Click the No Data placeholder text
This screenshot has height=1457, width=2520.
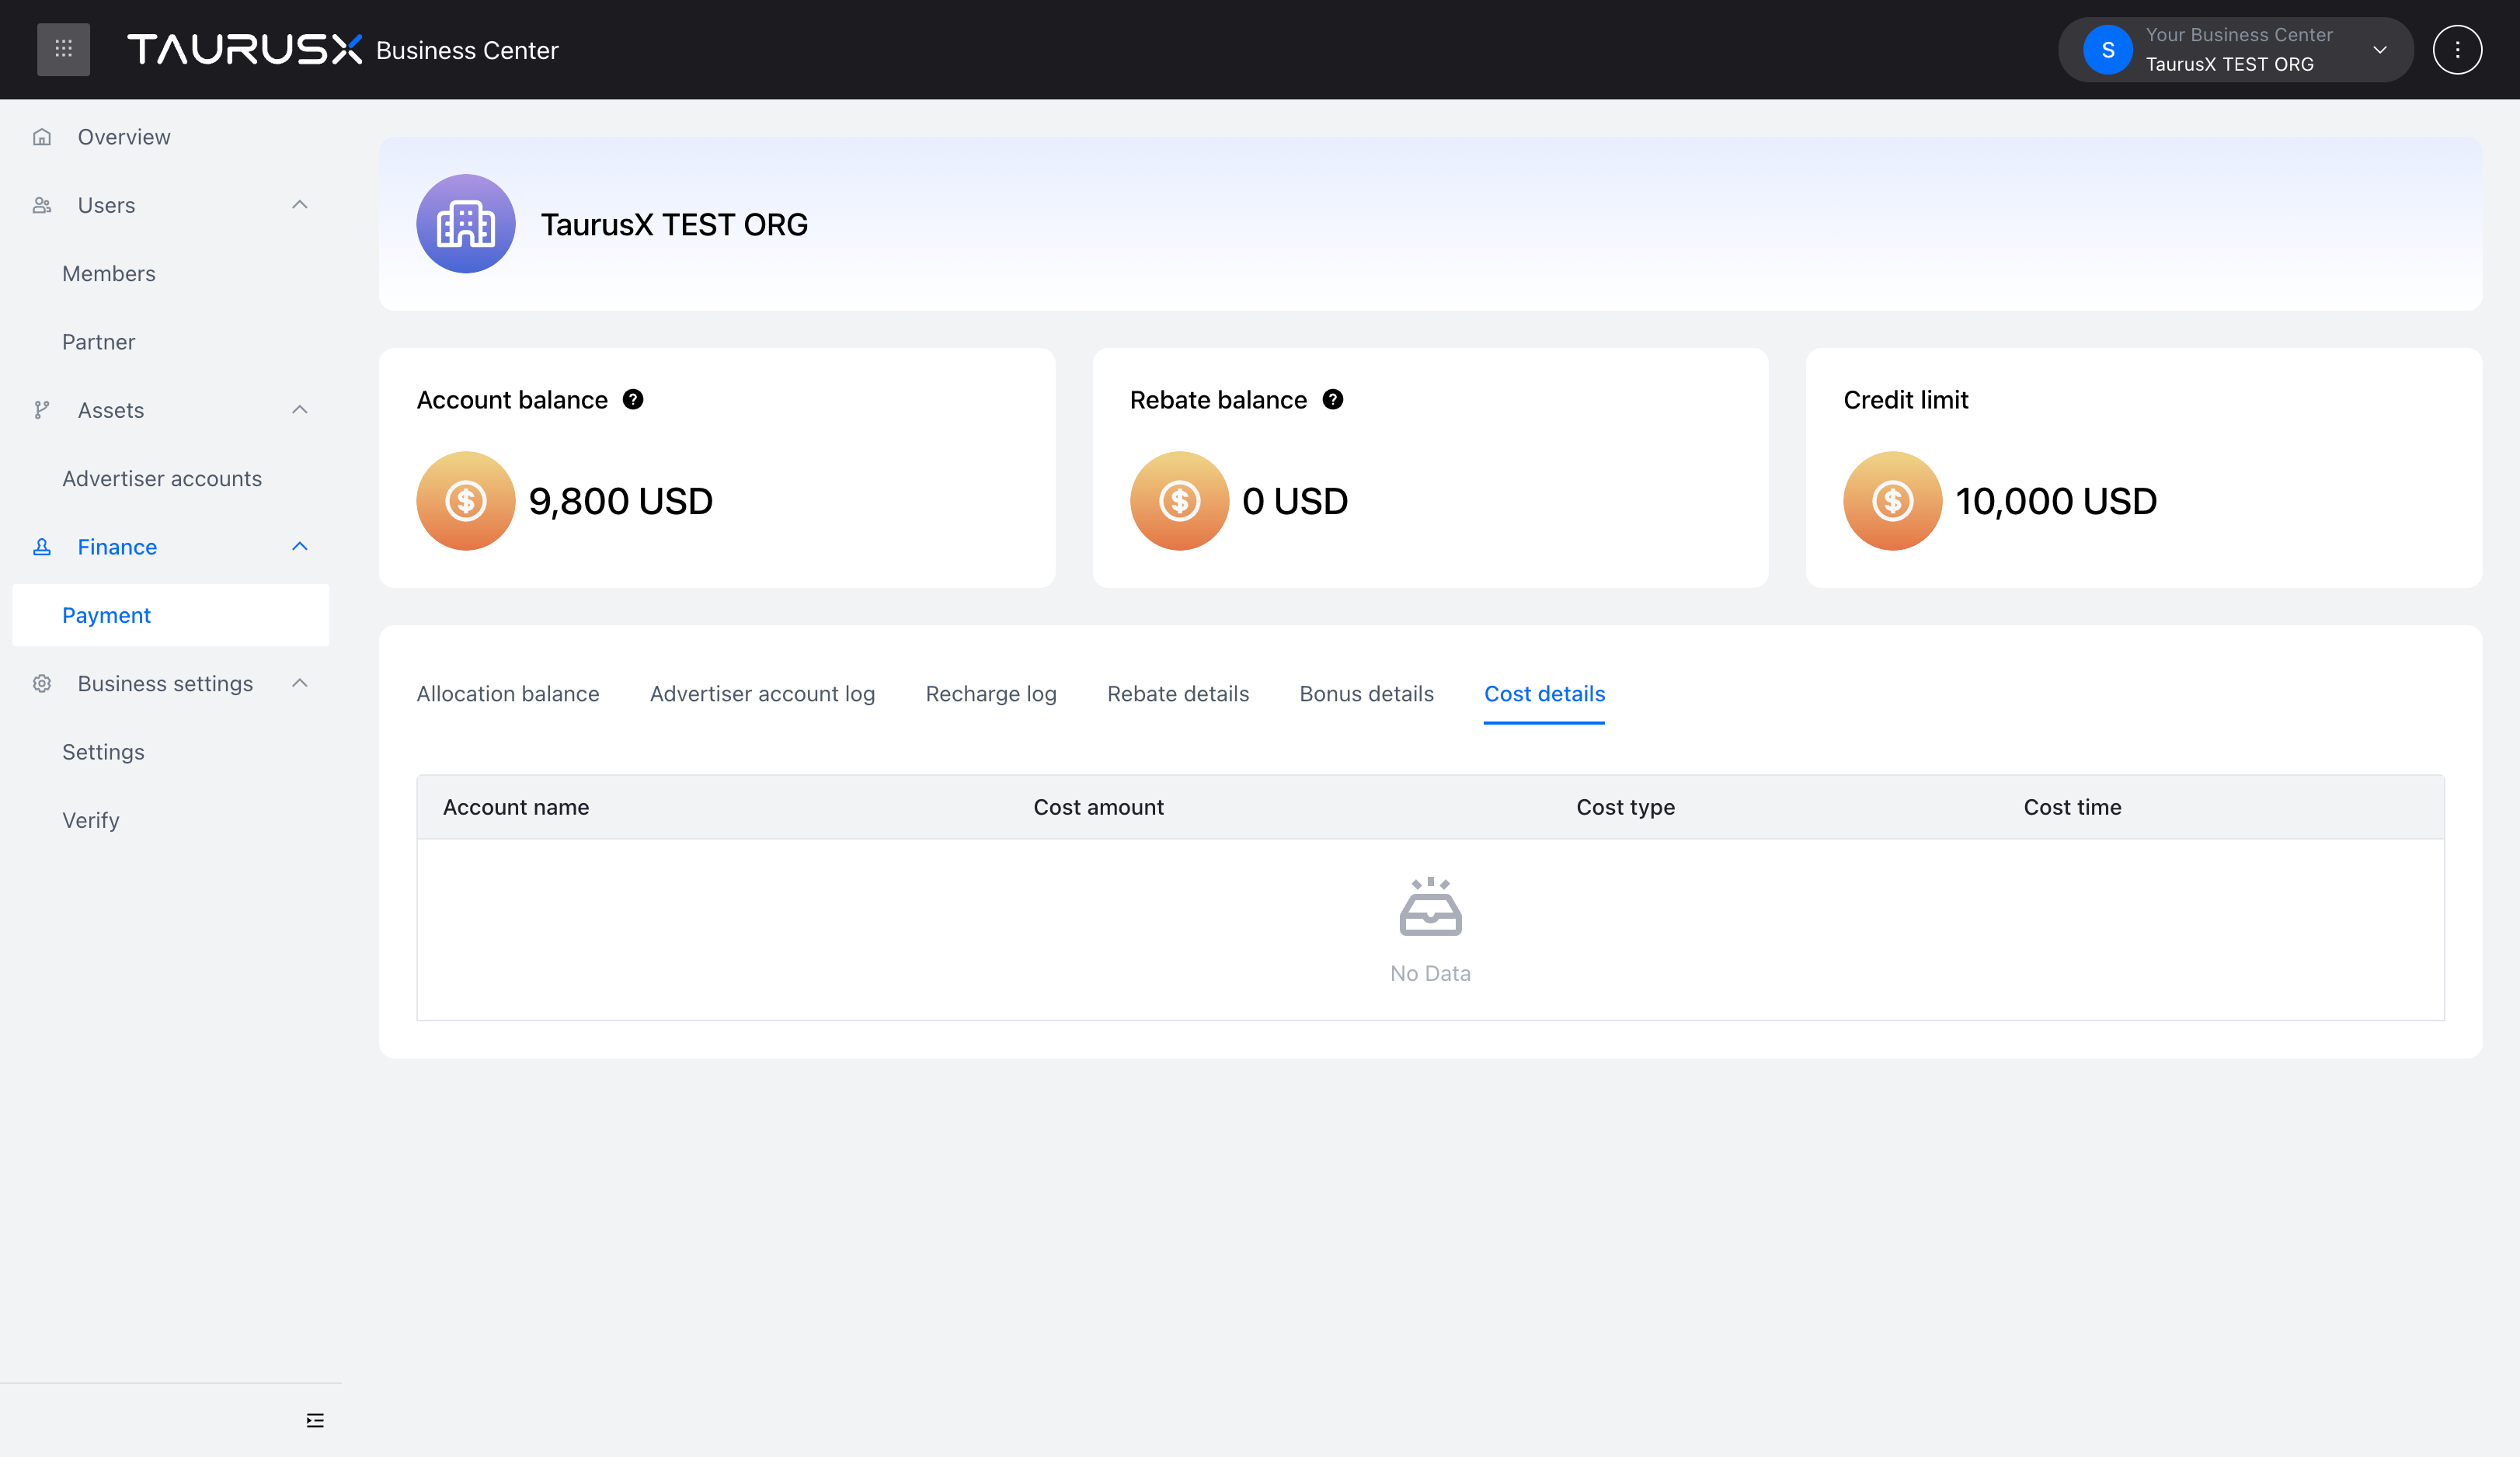(1430, 973)
